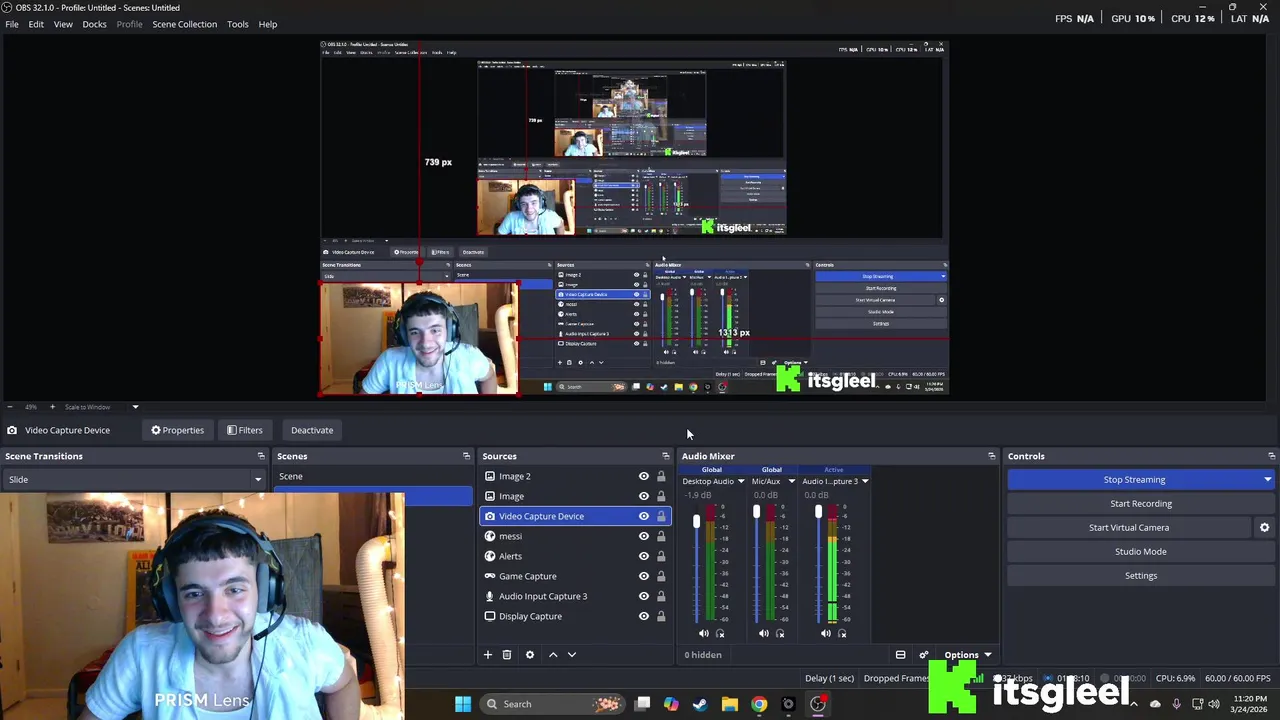Select the Game Capture source row
Viewport: 1280px width, 720px height.
click(x=575, y=576)
